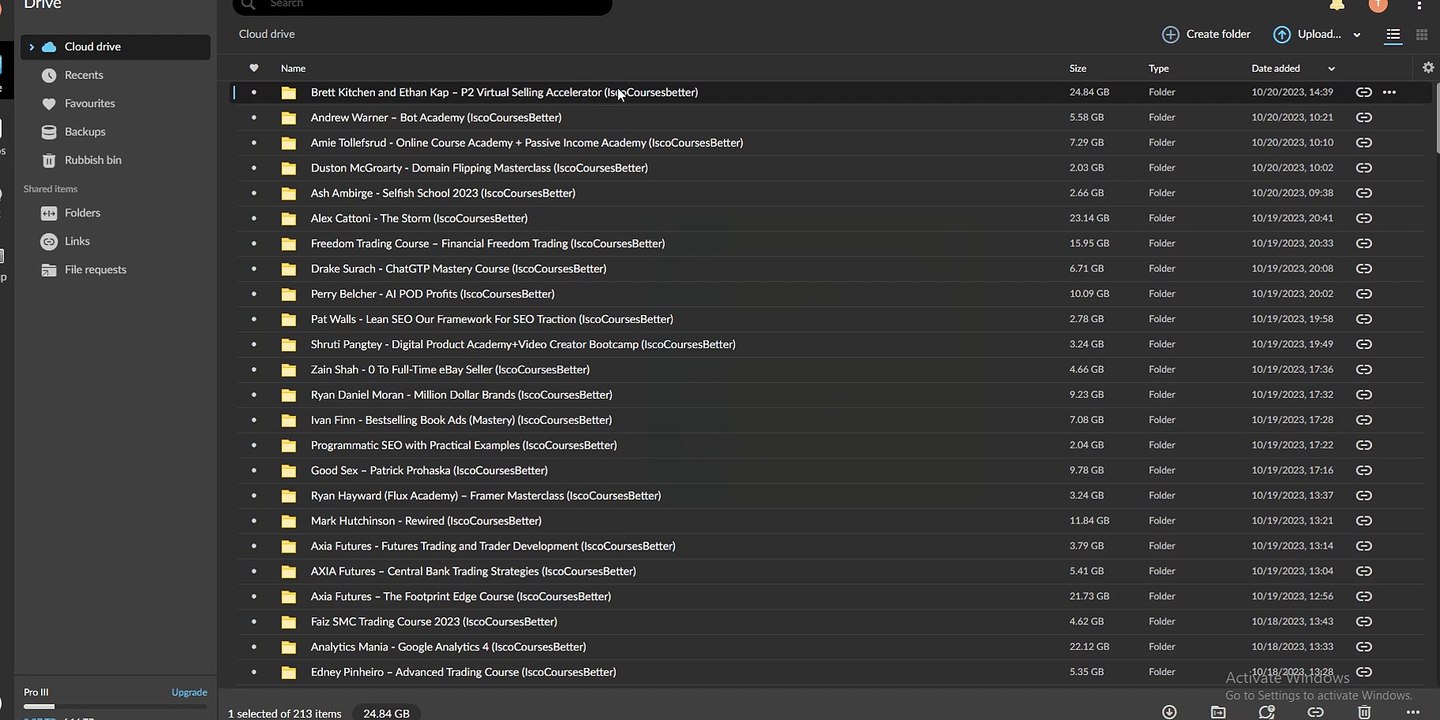Viewport: 1440px width, 720px height.
Task: Open the orange account avatar
Action: point(1378,5)
